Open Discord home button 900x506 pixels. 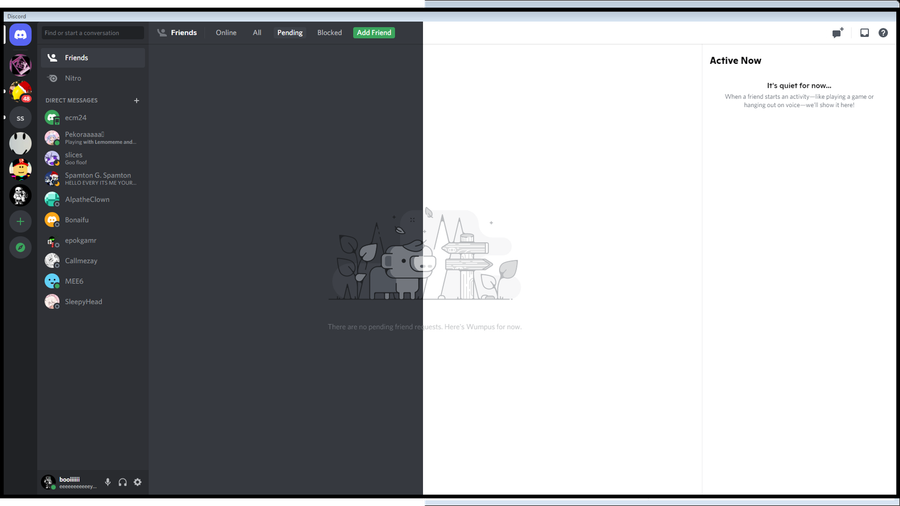pyautogui.click(x=20, y=35)
